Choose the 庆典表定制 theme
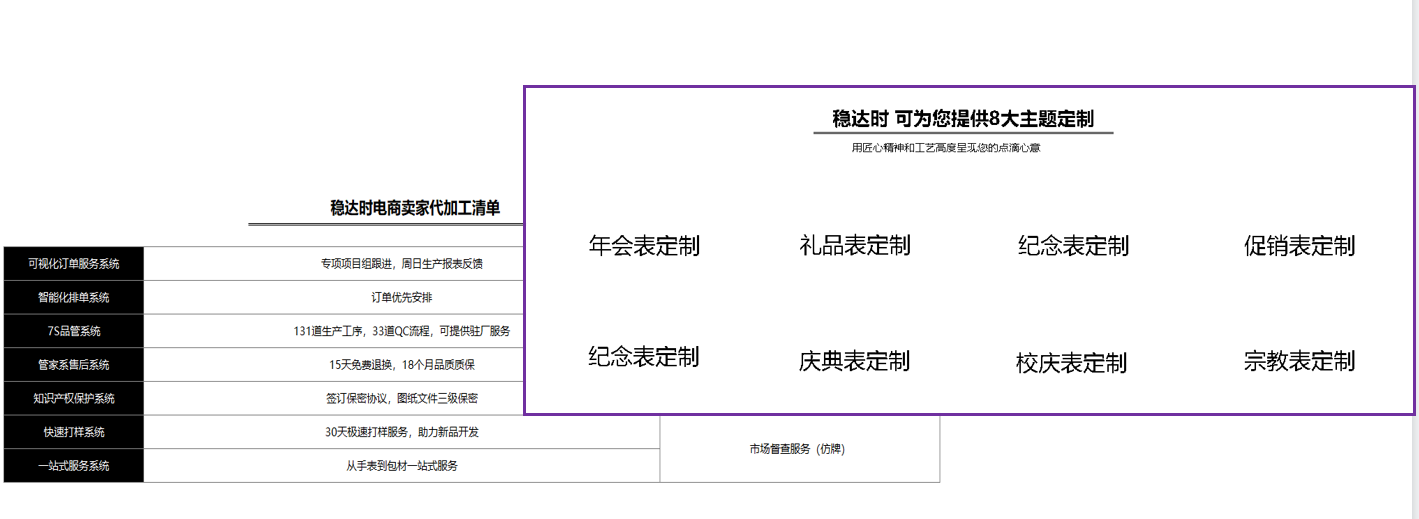The width and height of the screenshot is (1419, 519). coord(854,361)
